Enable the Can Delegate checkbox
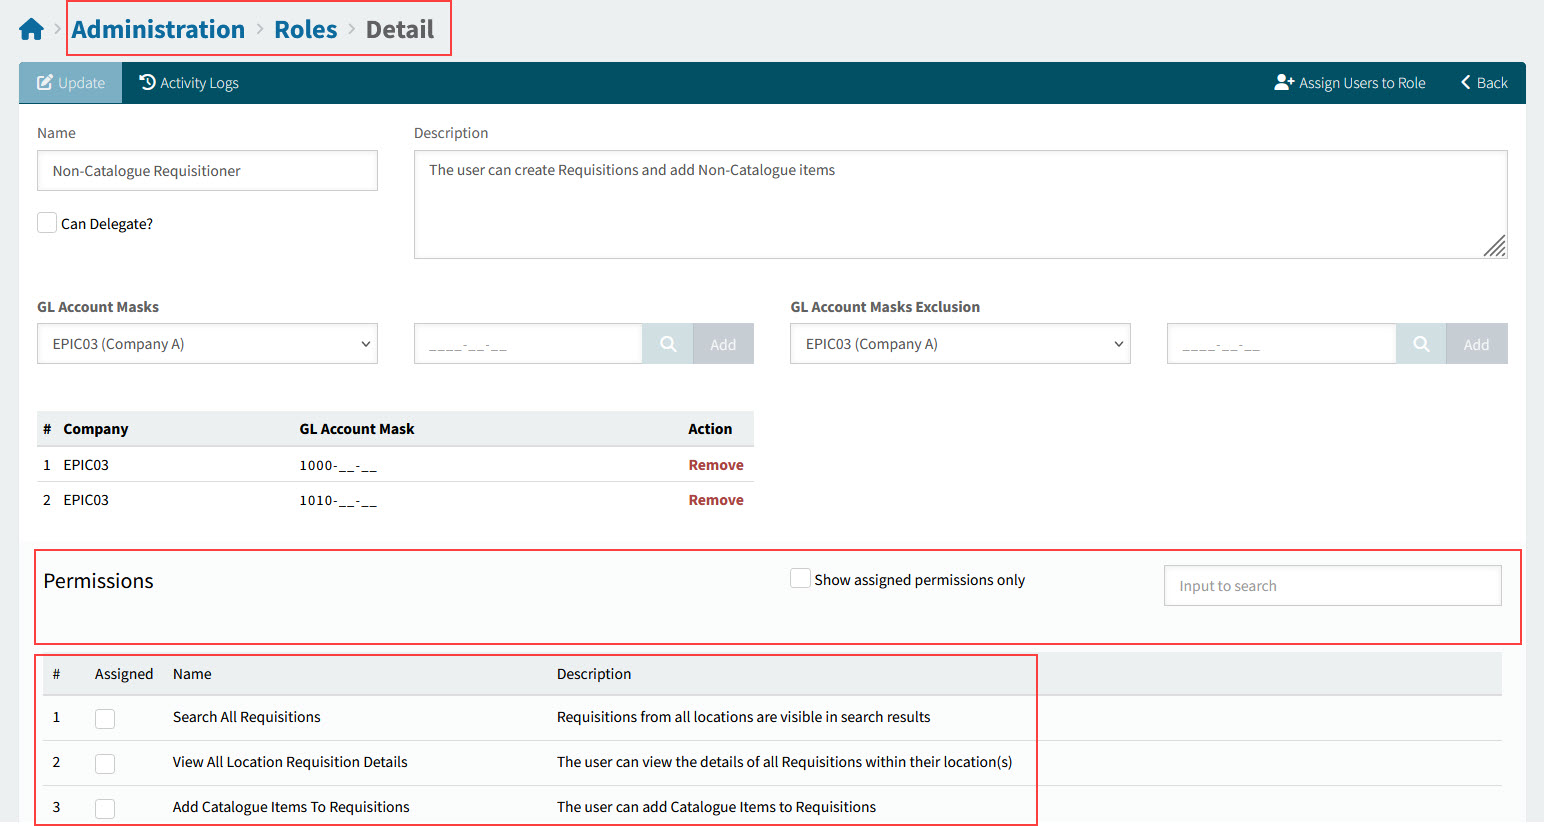Screen dimensions: 1544x826 coord(47,222)
